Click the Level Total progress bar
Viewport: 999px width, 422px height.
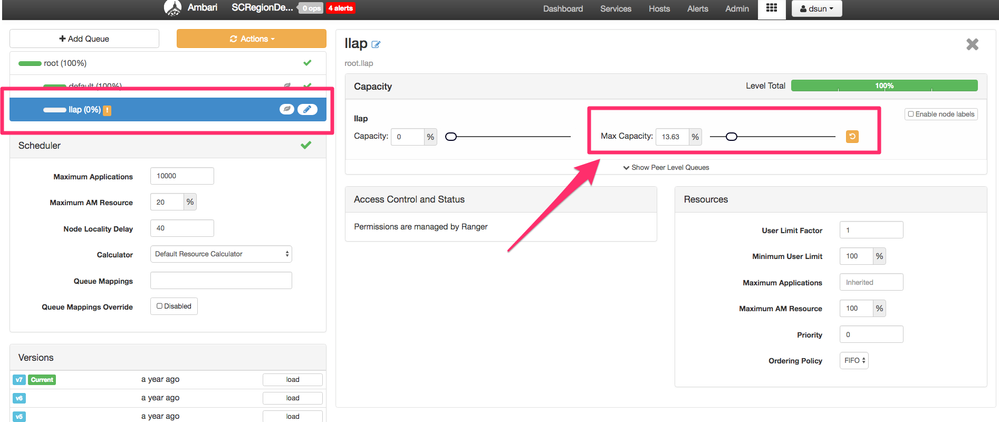tap(884, 85)
